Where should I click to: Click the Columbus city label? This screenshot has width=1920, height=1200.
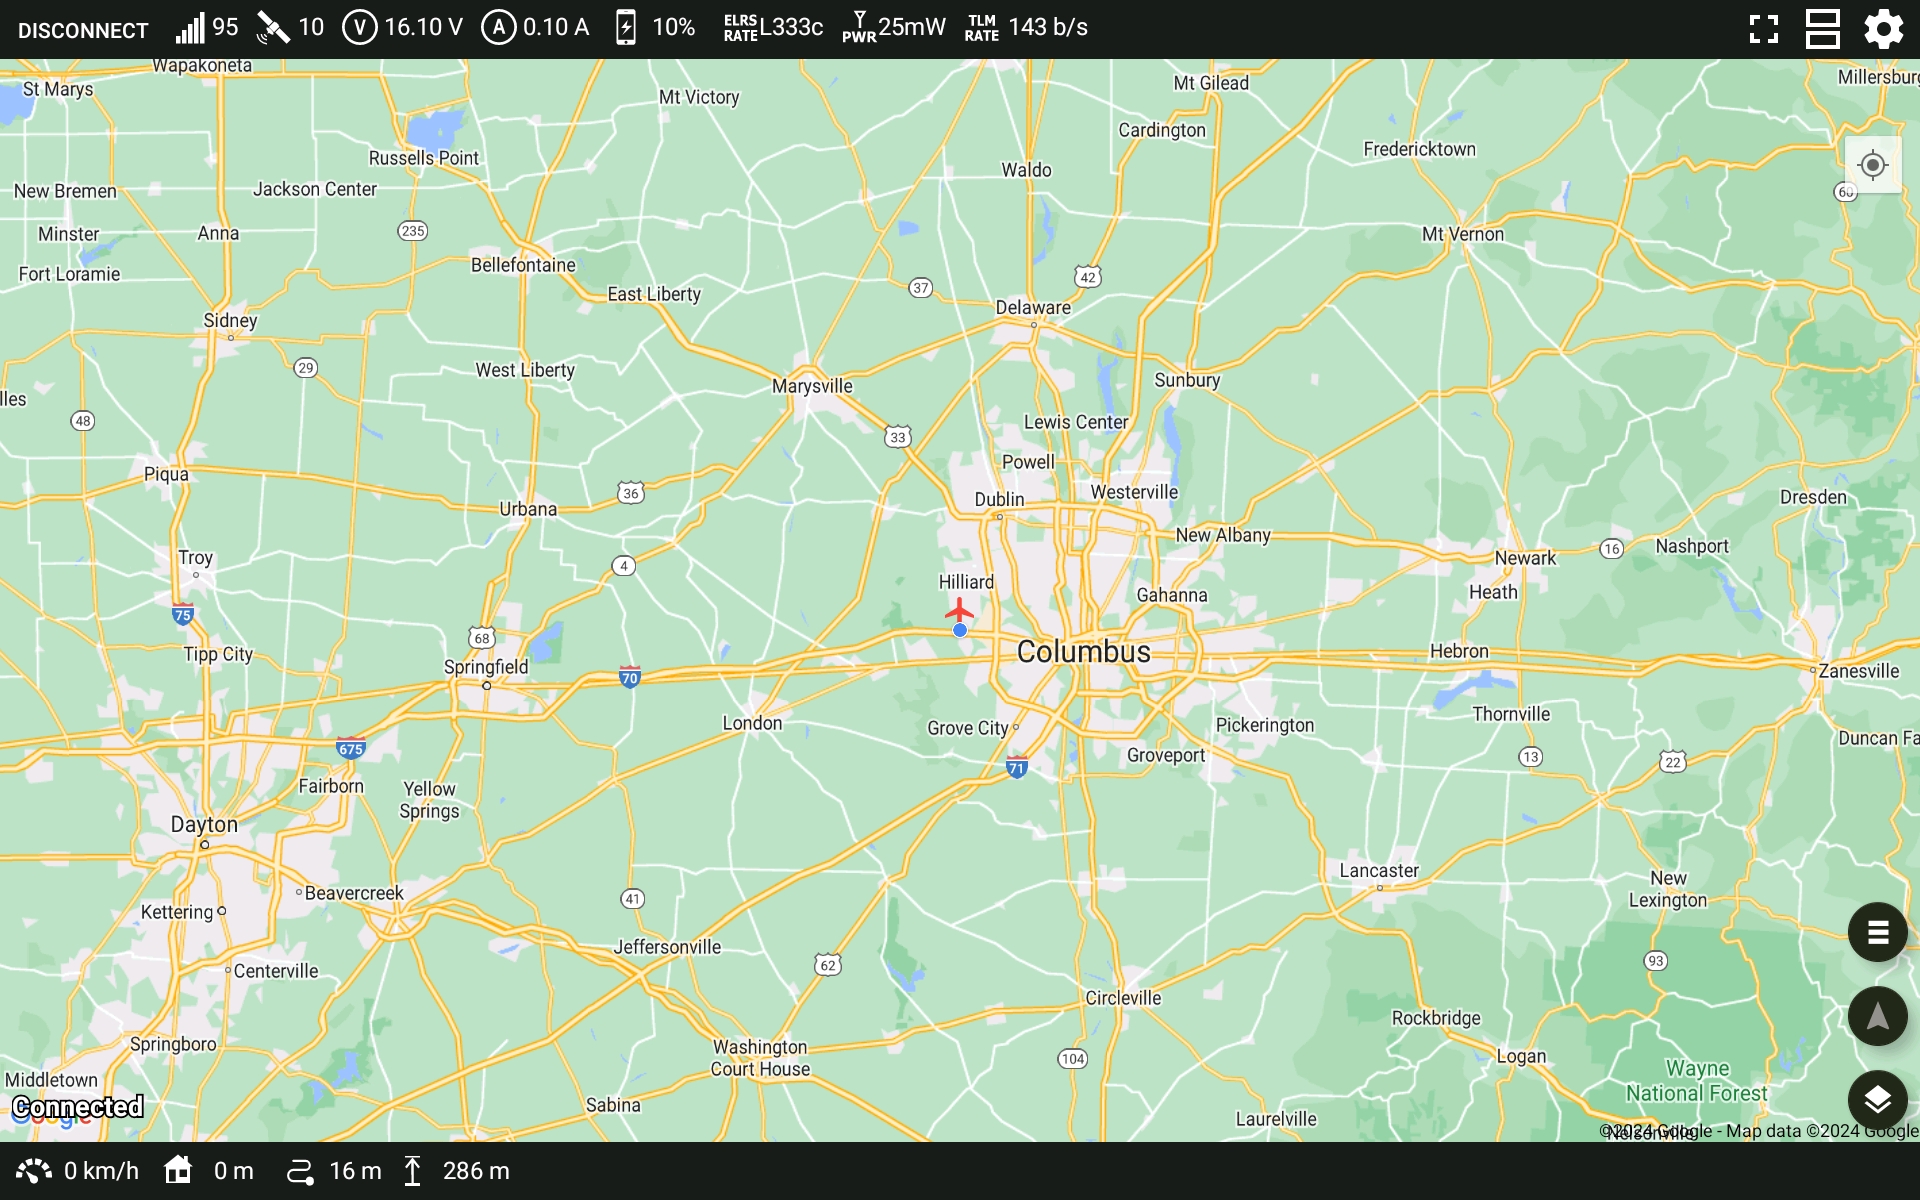click(x=1083, y=652)
